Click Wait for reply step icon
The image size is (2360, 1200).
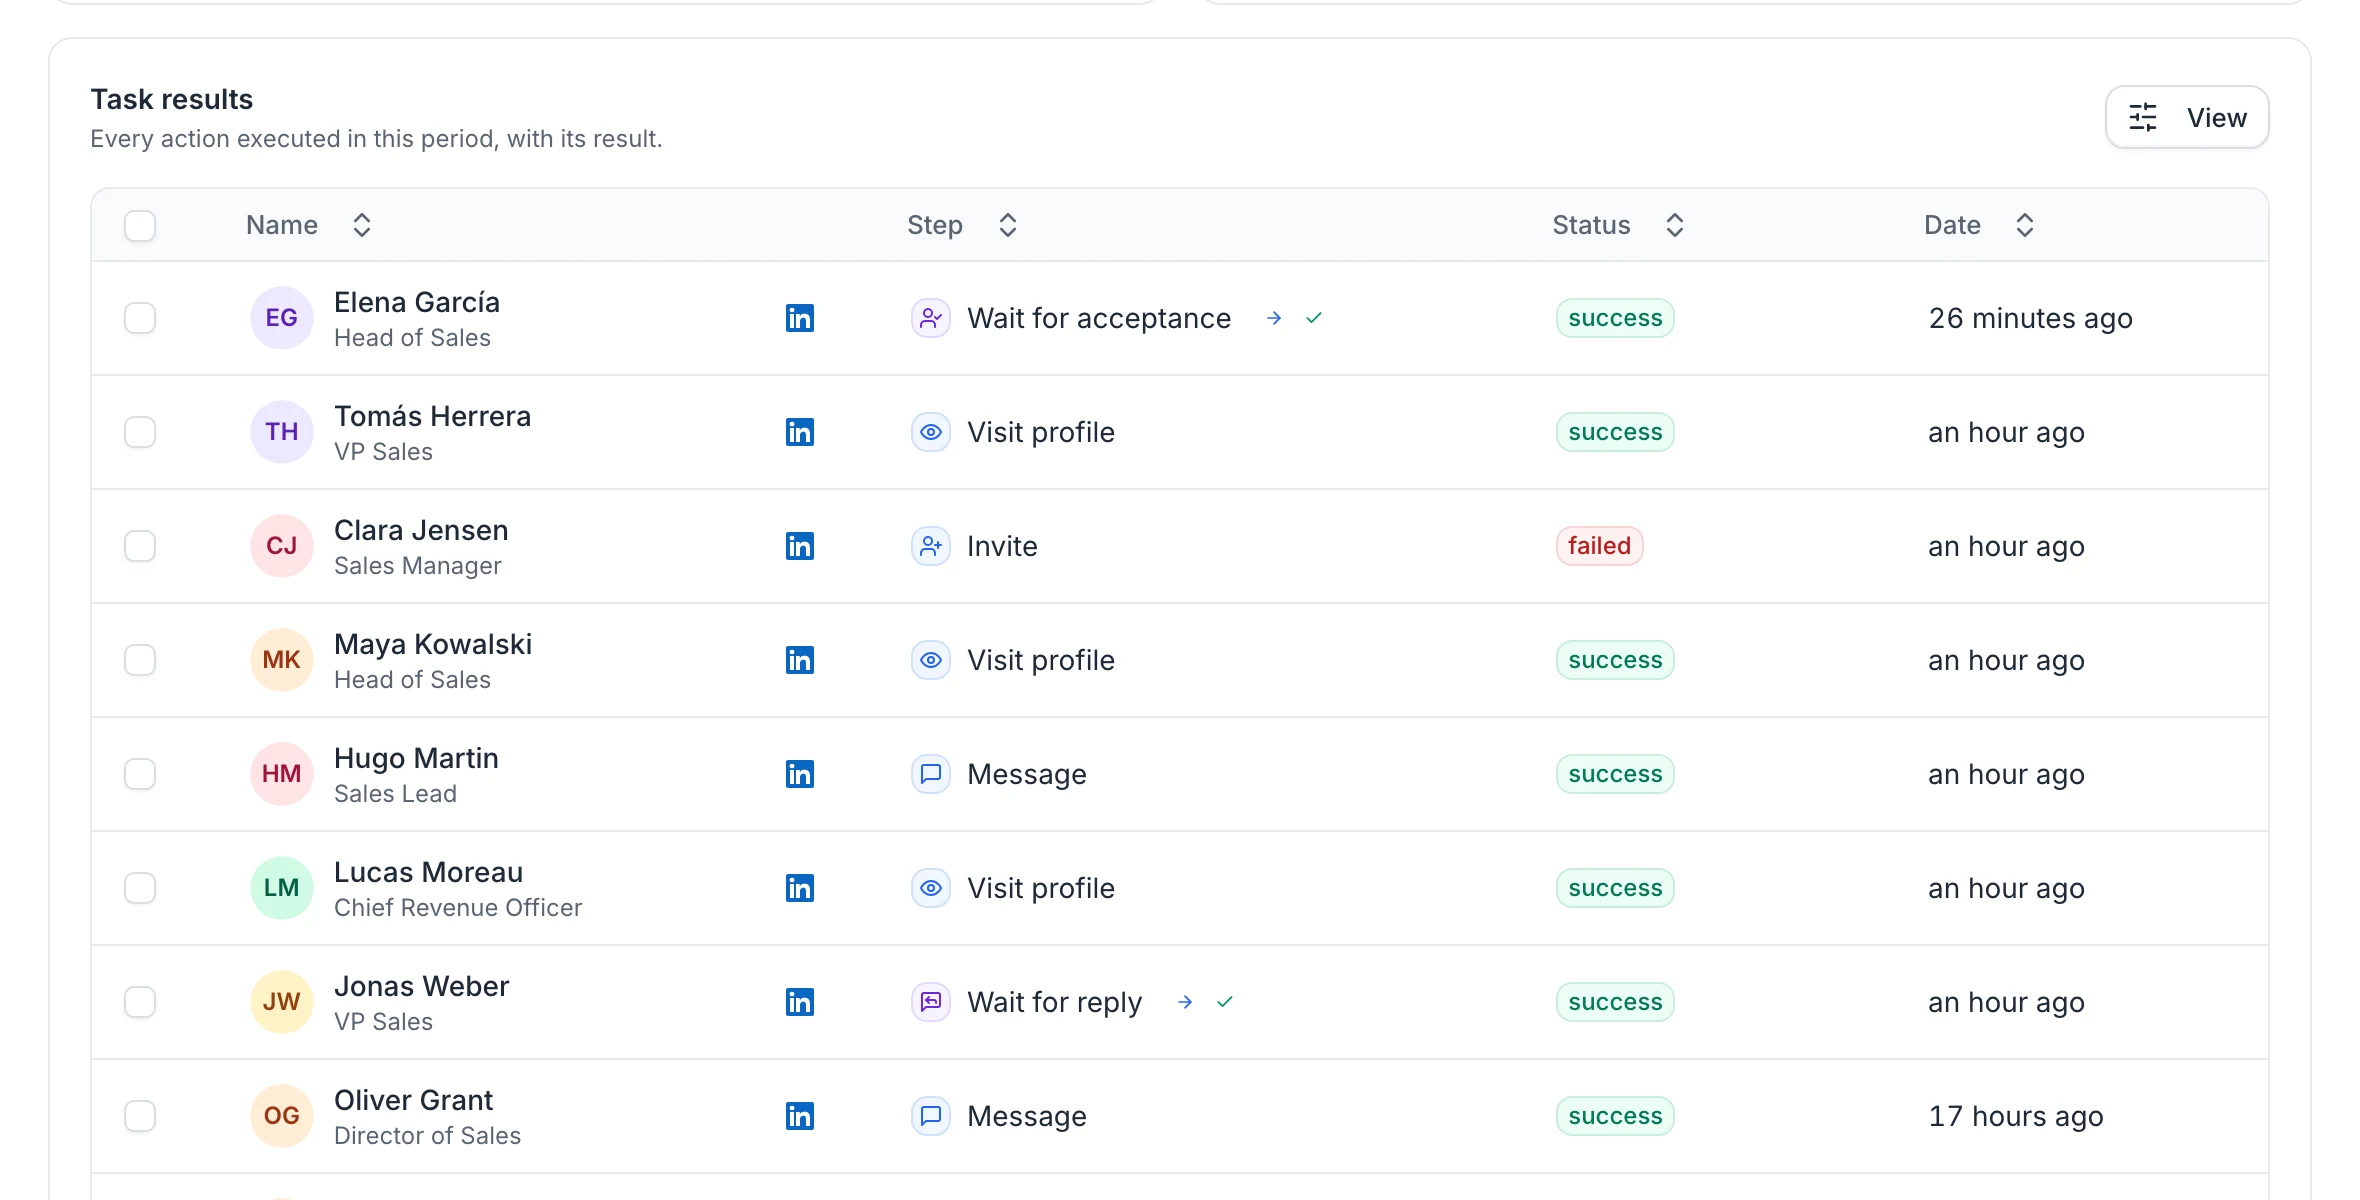pos(931,1002)
